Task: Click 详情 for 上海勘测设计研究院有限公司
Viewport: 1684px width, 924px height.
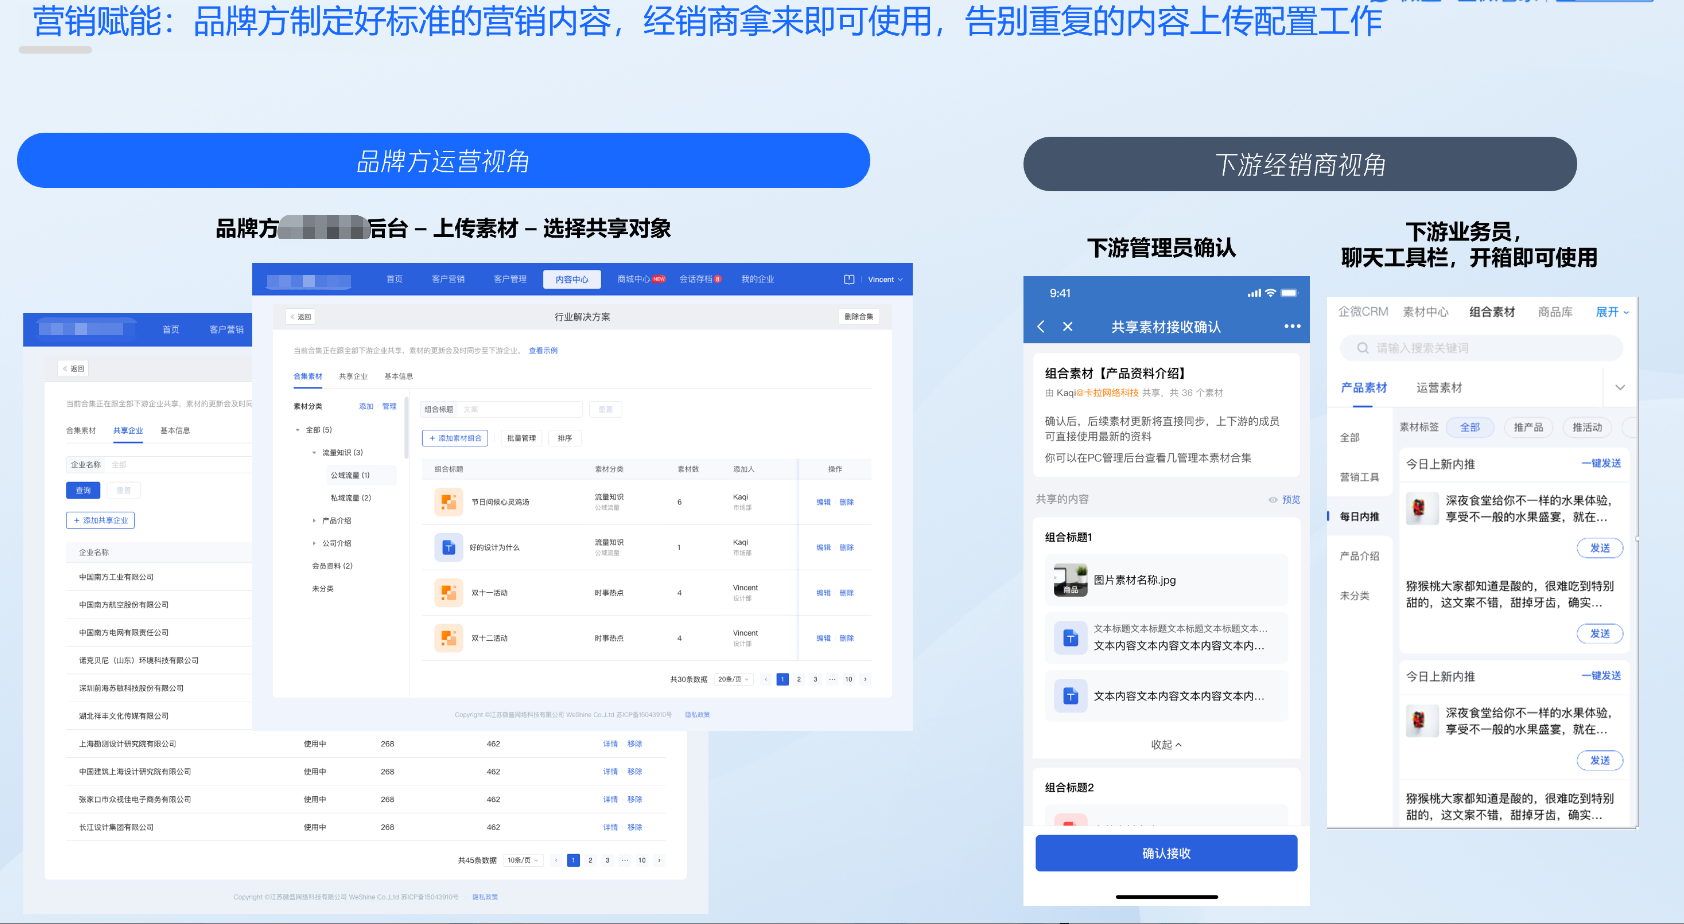Action: pyautogui.click(x=610, y=744)
